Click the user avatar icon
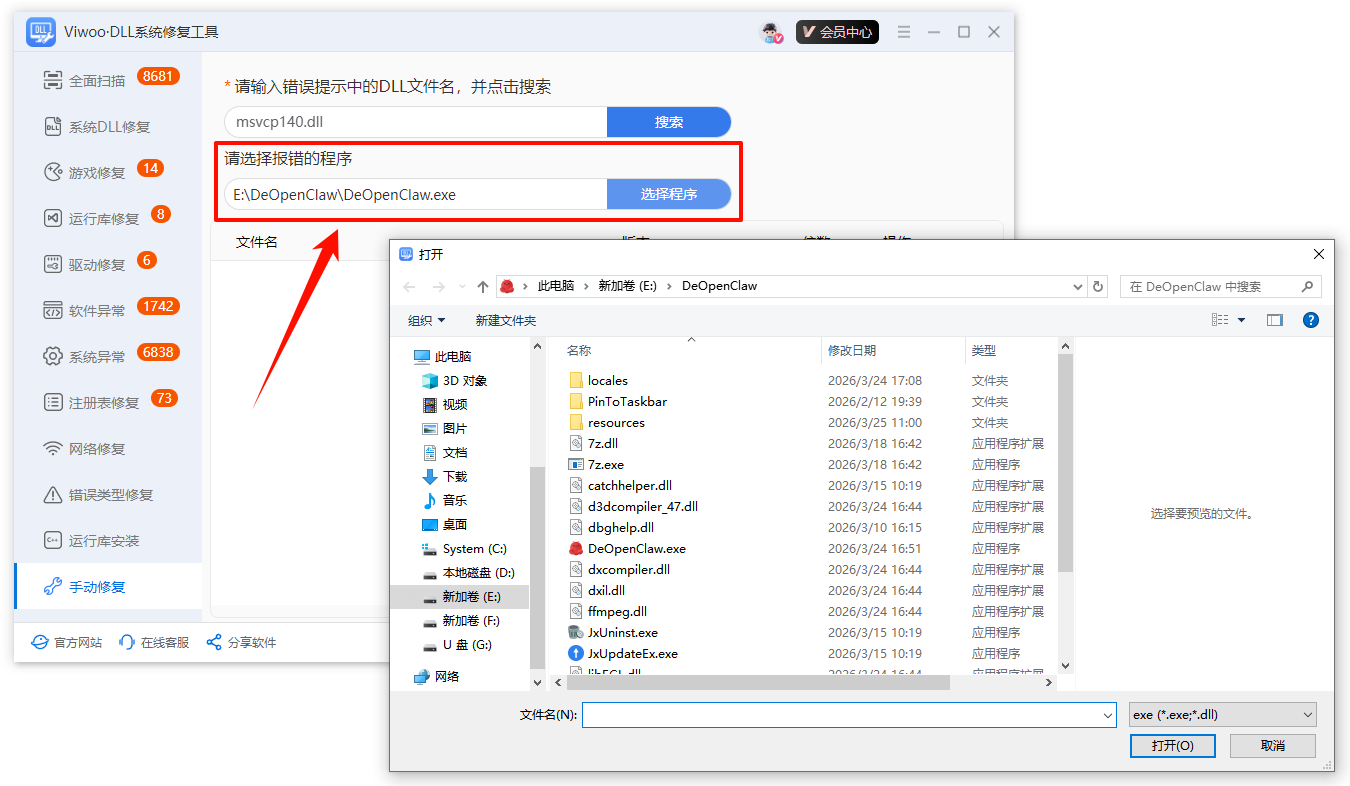This screenshot has width=1350, height=786. tap(770, 32)
